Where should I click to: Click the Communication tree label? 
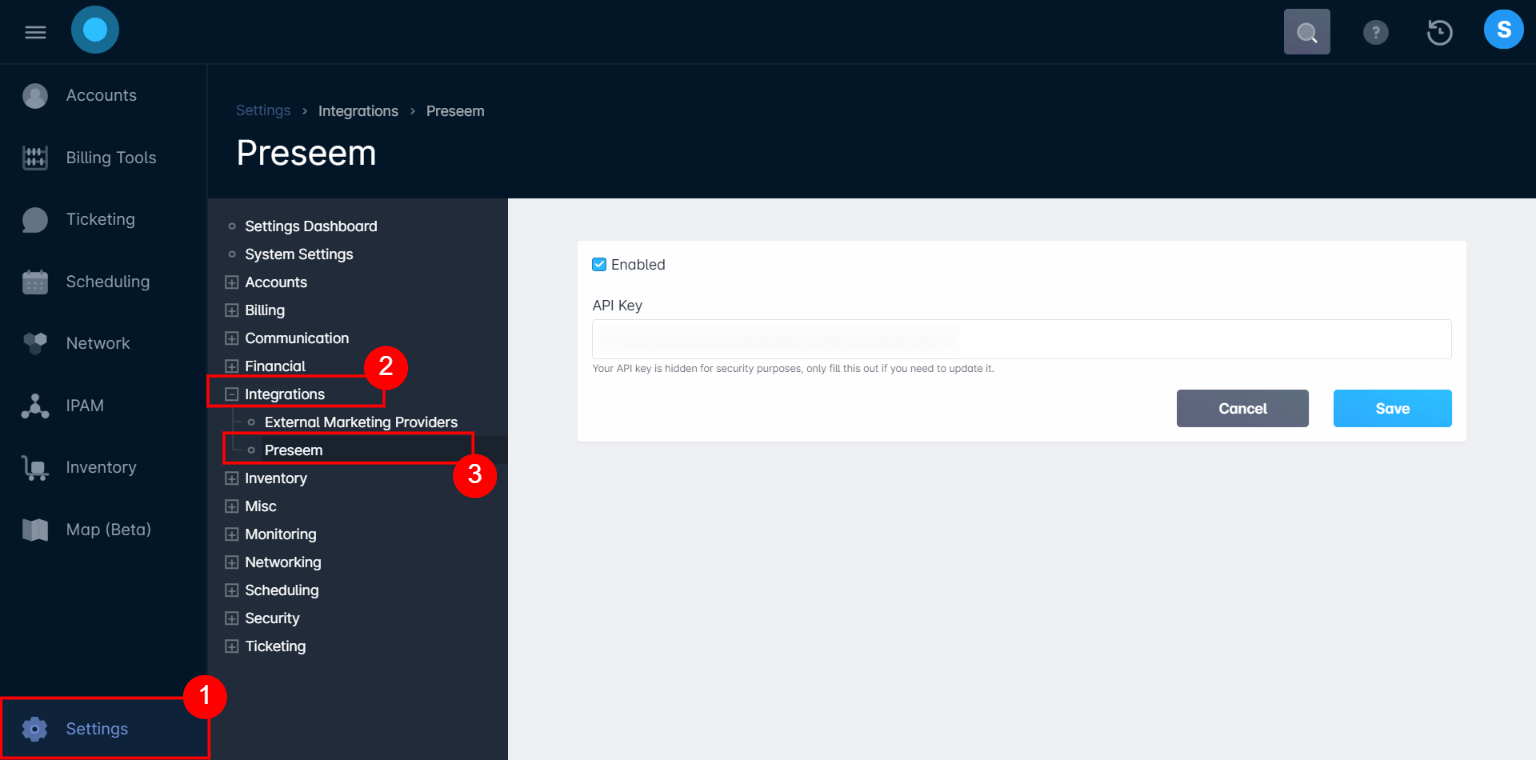click(x=297, y=339)
